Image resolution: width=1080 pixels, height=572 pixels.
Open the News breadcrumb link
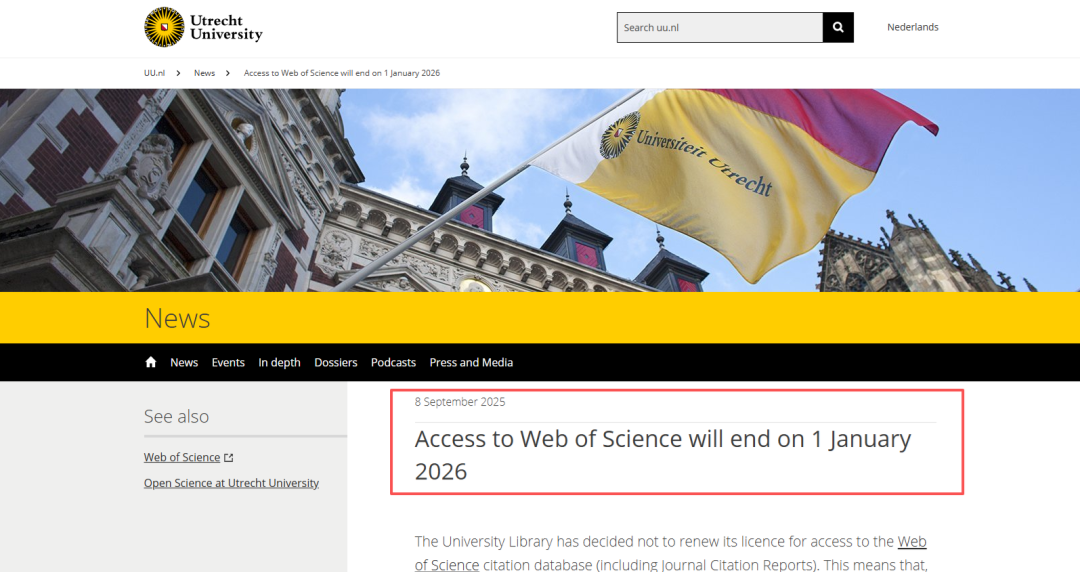tap(205, 73)
